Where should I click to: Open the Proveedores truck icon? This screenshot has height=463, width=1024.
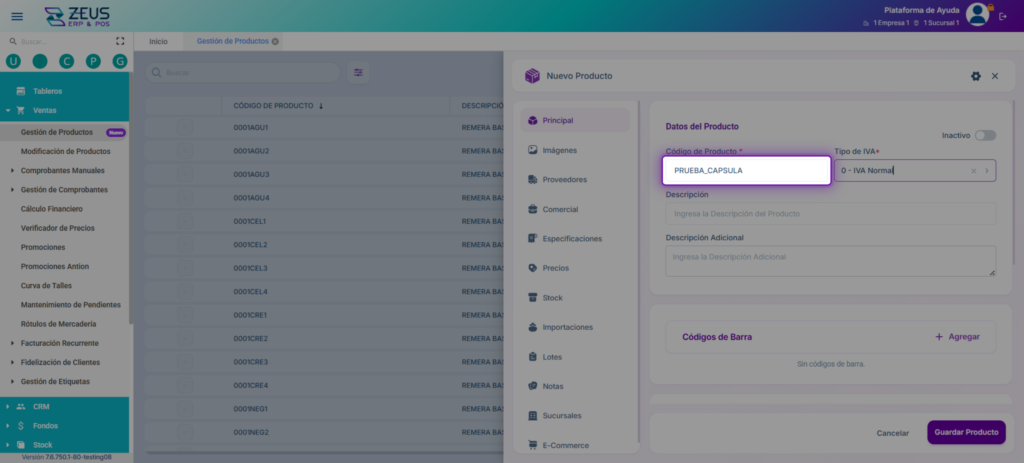point(532,180)
